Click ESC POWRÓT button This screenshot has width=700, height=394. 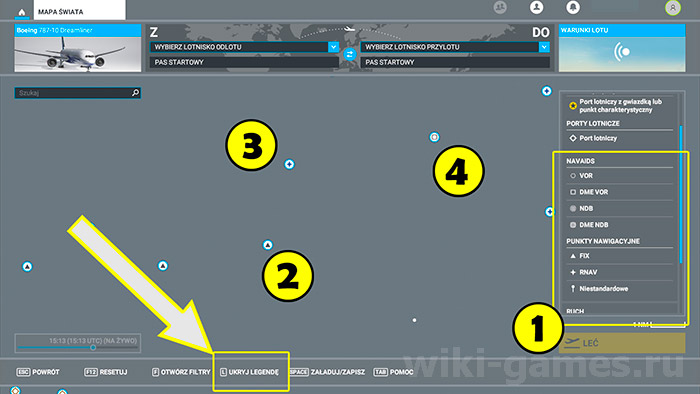pyautogui.click(x=38, y=372)
